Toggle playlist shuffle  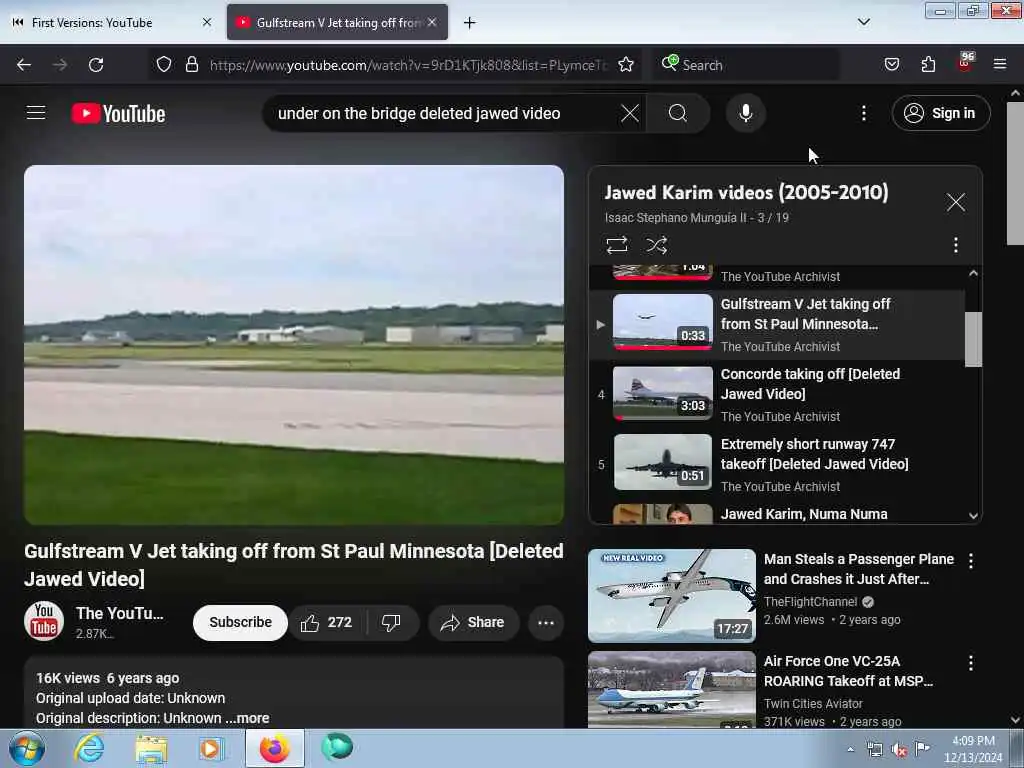[656, 245]
